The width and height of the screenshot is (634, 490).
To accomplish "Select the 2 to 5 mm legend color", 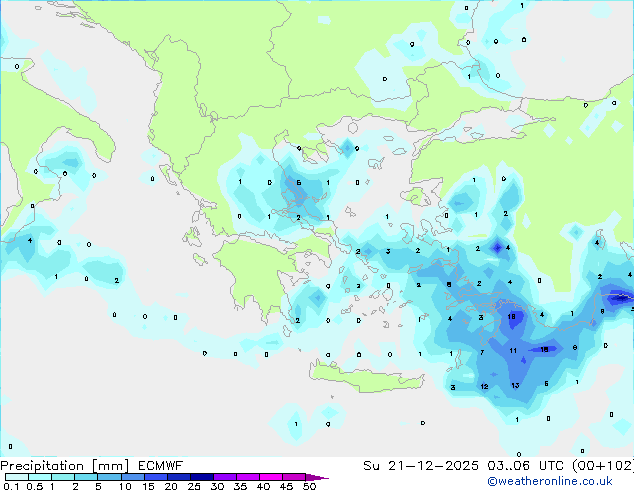I will click(x=86, y=477).
